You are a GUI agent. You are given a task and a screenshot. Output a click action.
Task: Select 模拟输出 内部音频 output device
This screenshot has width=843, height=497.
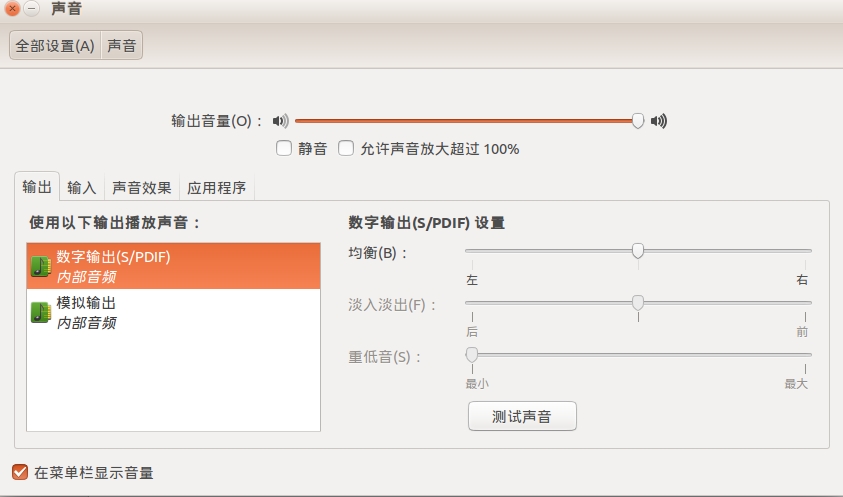click(174, 313)
